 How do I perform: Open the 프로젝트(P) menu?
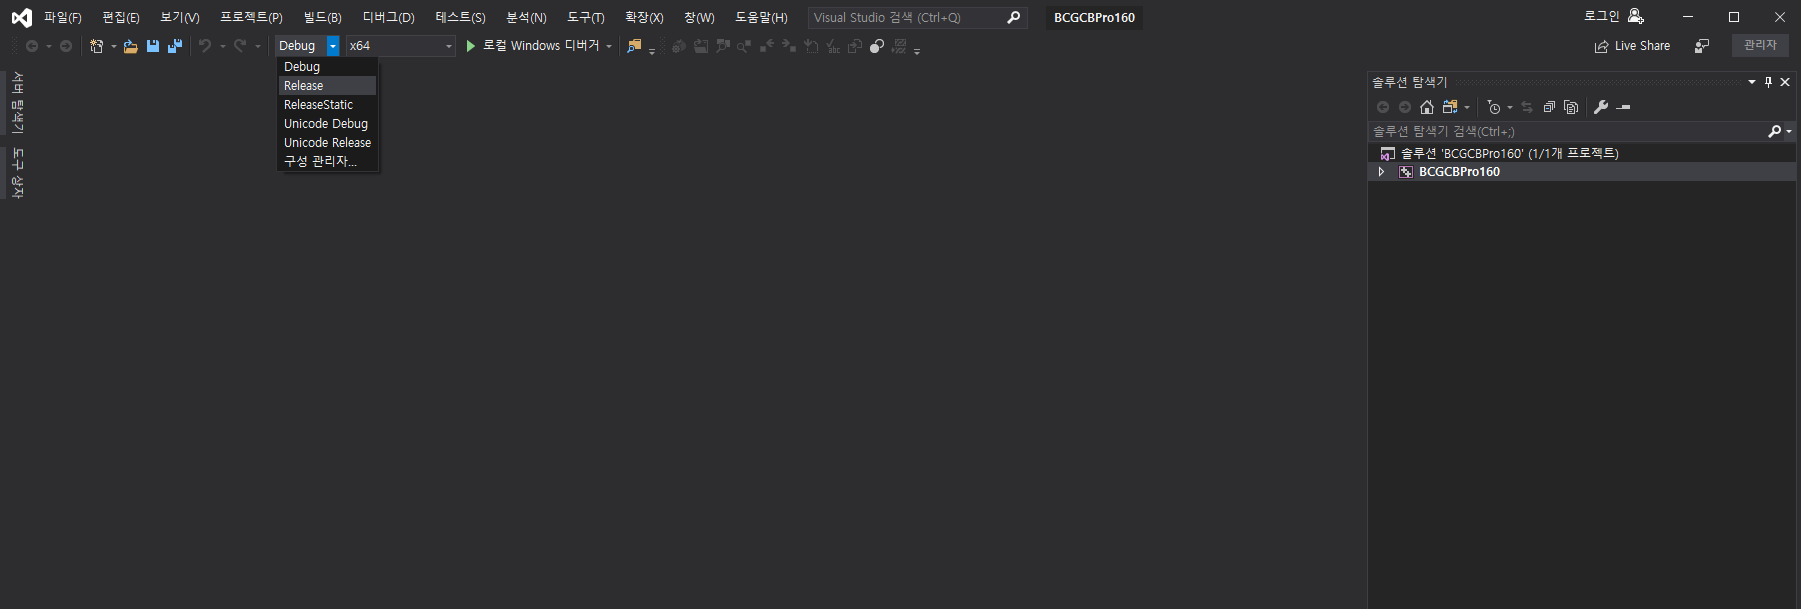[251, 18]
